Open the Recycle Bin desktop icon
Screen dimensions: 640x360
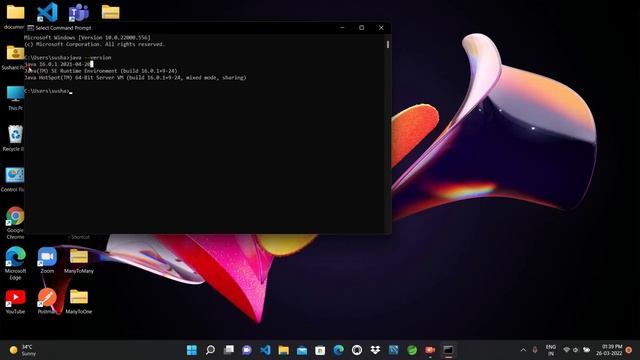click(x=15, y=138)
